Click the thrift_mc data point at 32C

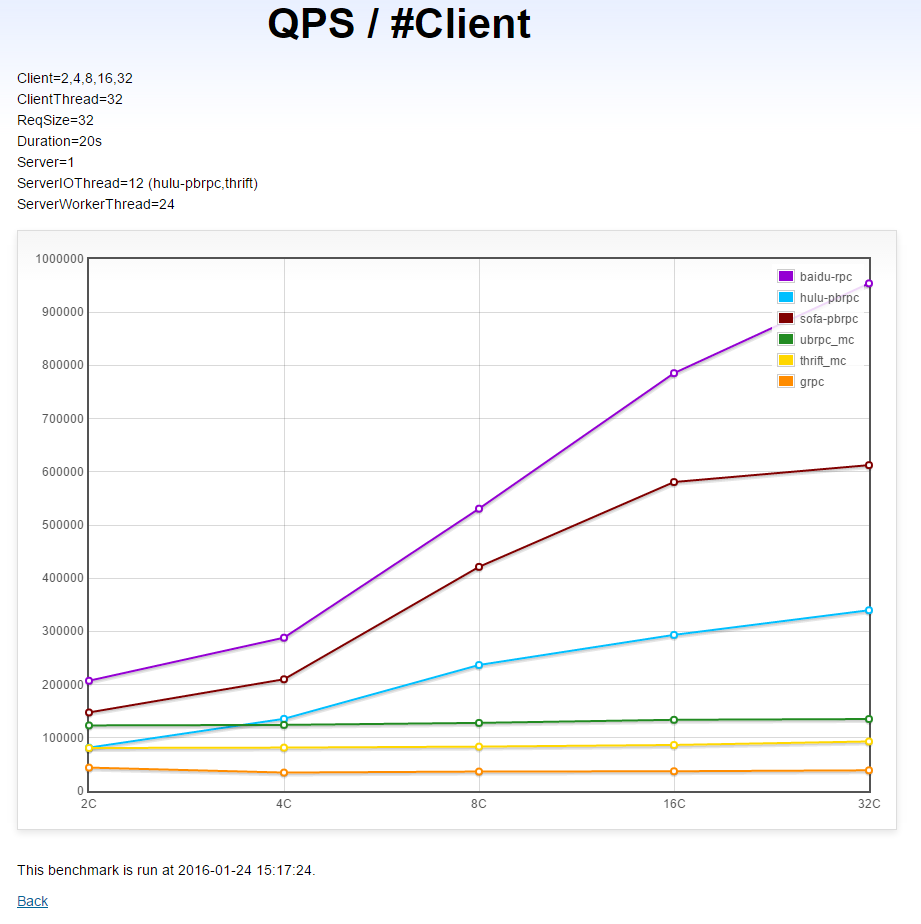[869, 742]
